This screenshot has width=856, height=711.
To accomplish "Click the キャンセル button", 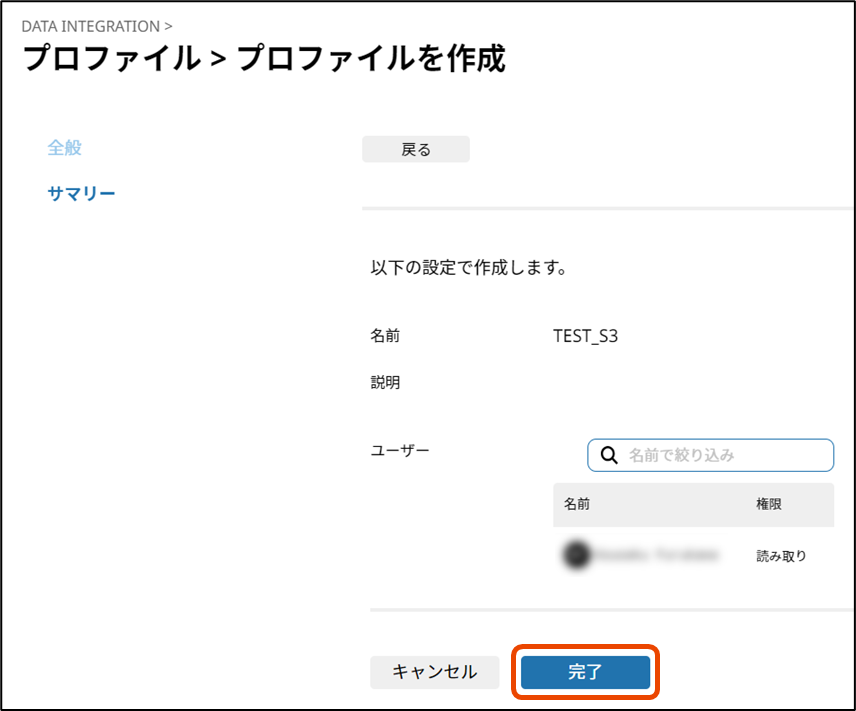I will pyautogui.click(x=435, y=672).
